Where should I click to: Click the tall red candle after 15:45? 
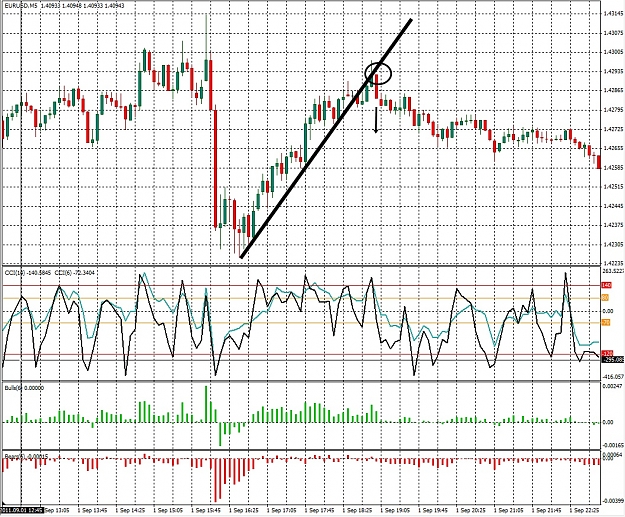[x=216, y=169]
